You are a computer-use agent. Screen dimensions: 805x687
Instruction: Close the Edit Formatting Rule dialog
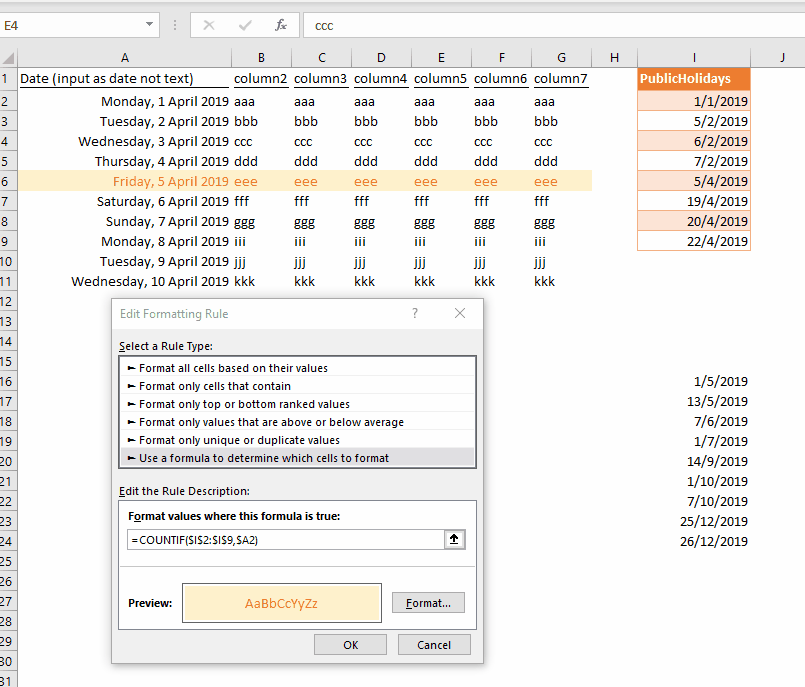click(x=459, y=313)
